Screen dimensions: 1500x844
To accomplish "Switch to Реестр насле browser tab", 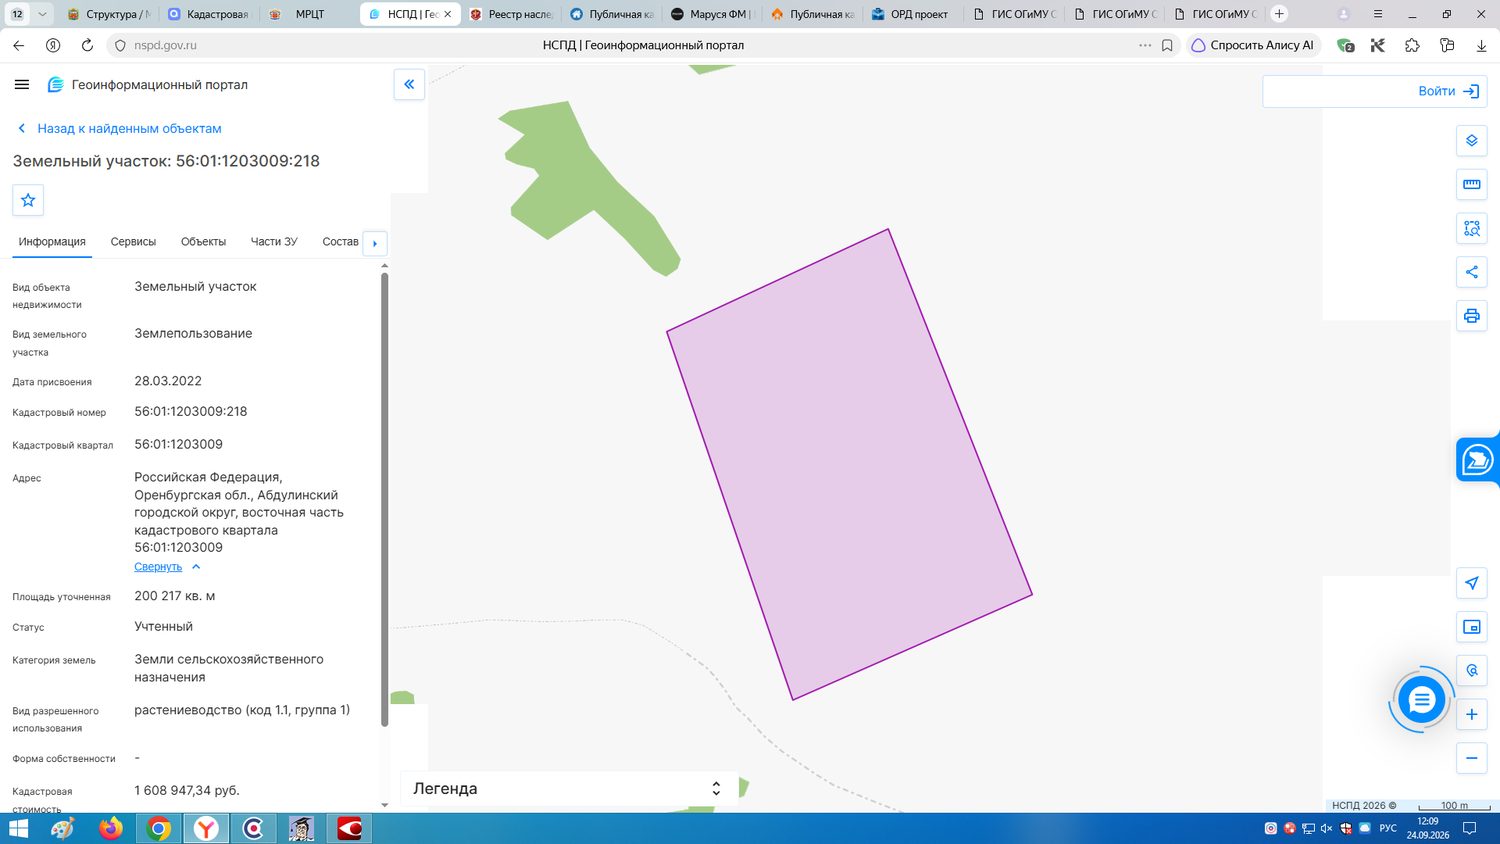I will coord(510,14).
